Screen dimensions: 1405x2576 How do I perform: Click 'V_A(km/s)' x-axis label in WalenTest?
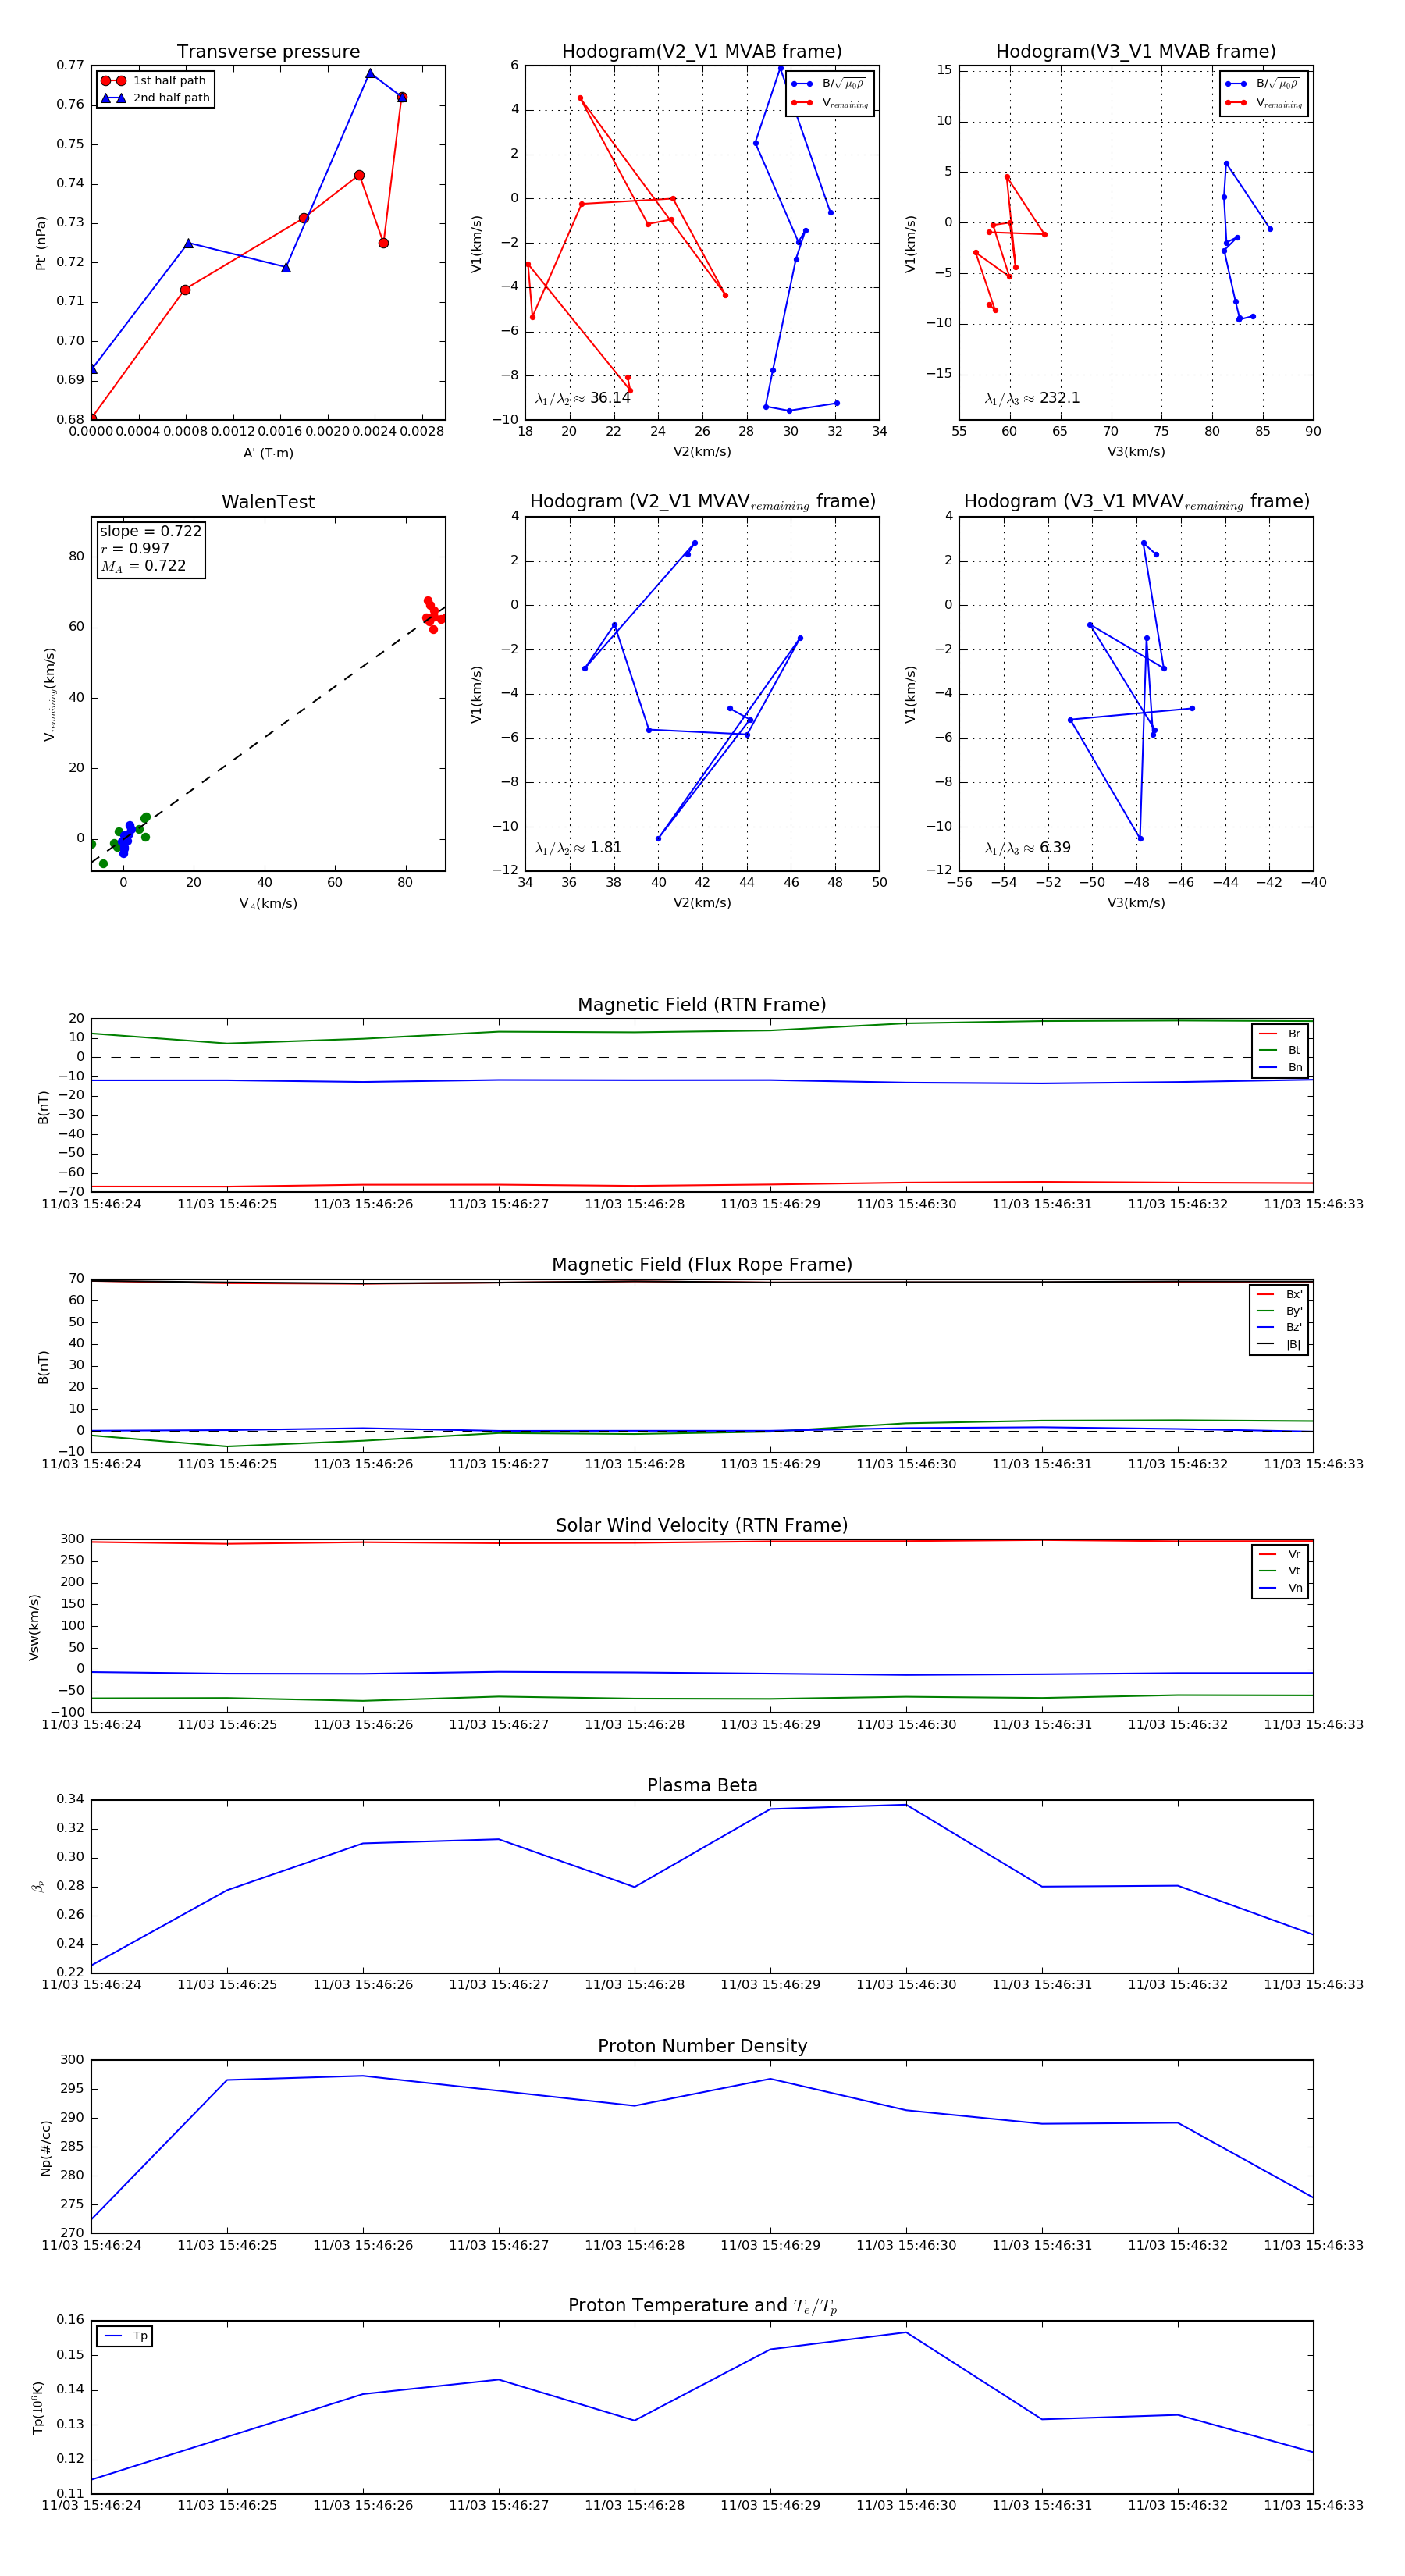pyautogui.click(x=268, y=904)
